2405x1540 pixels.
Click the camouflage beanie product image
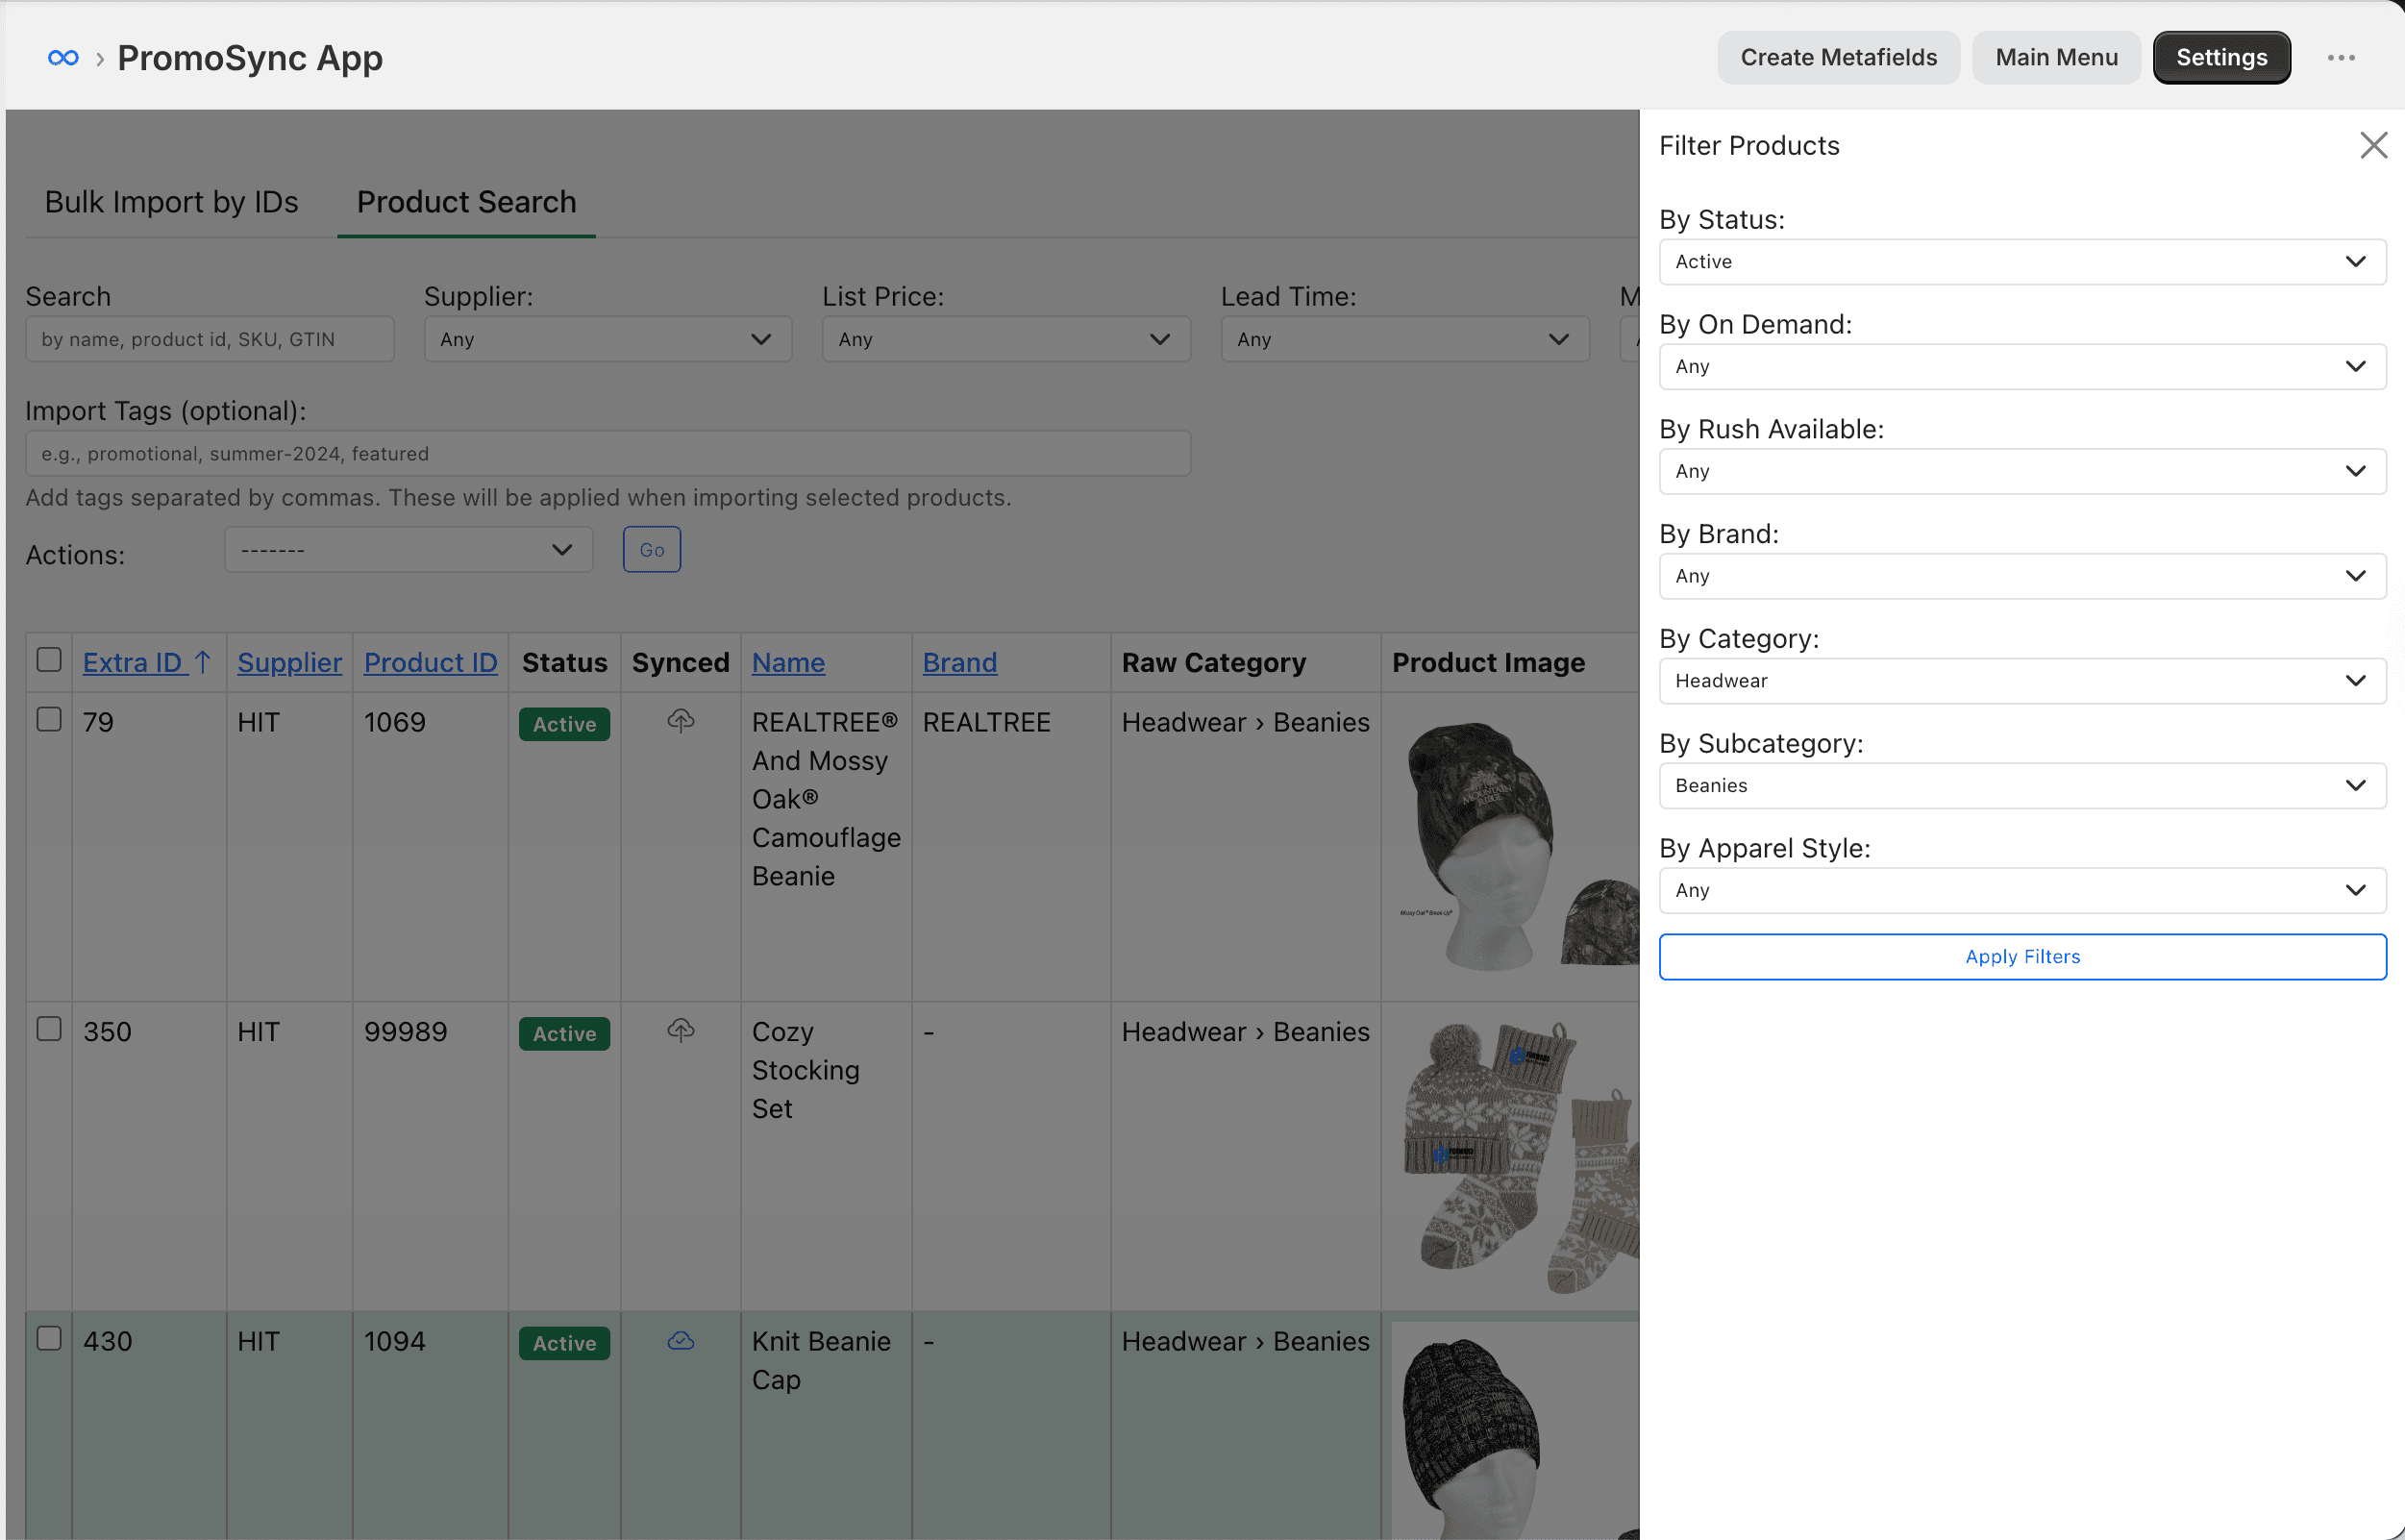point(1515,845)
